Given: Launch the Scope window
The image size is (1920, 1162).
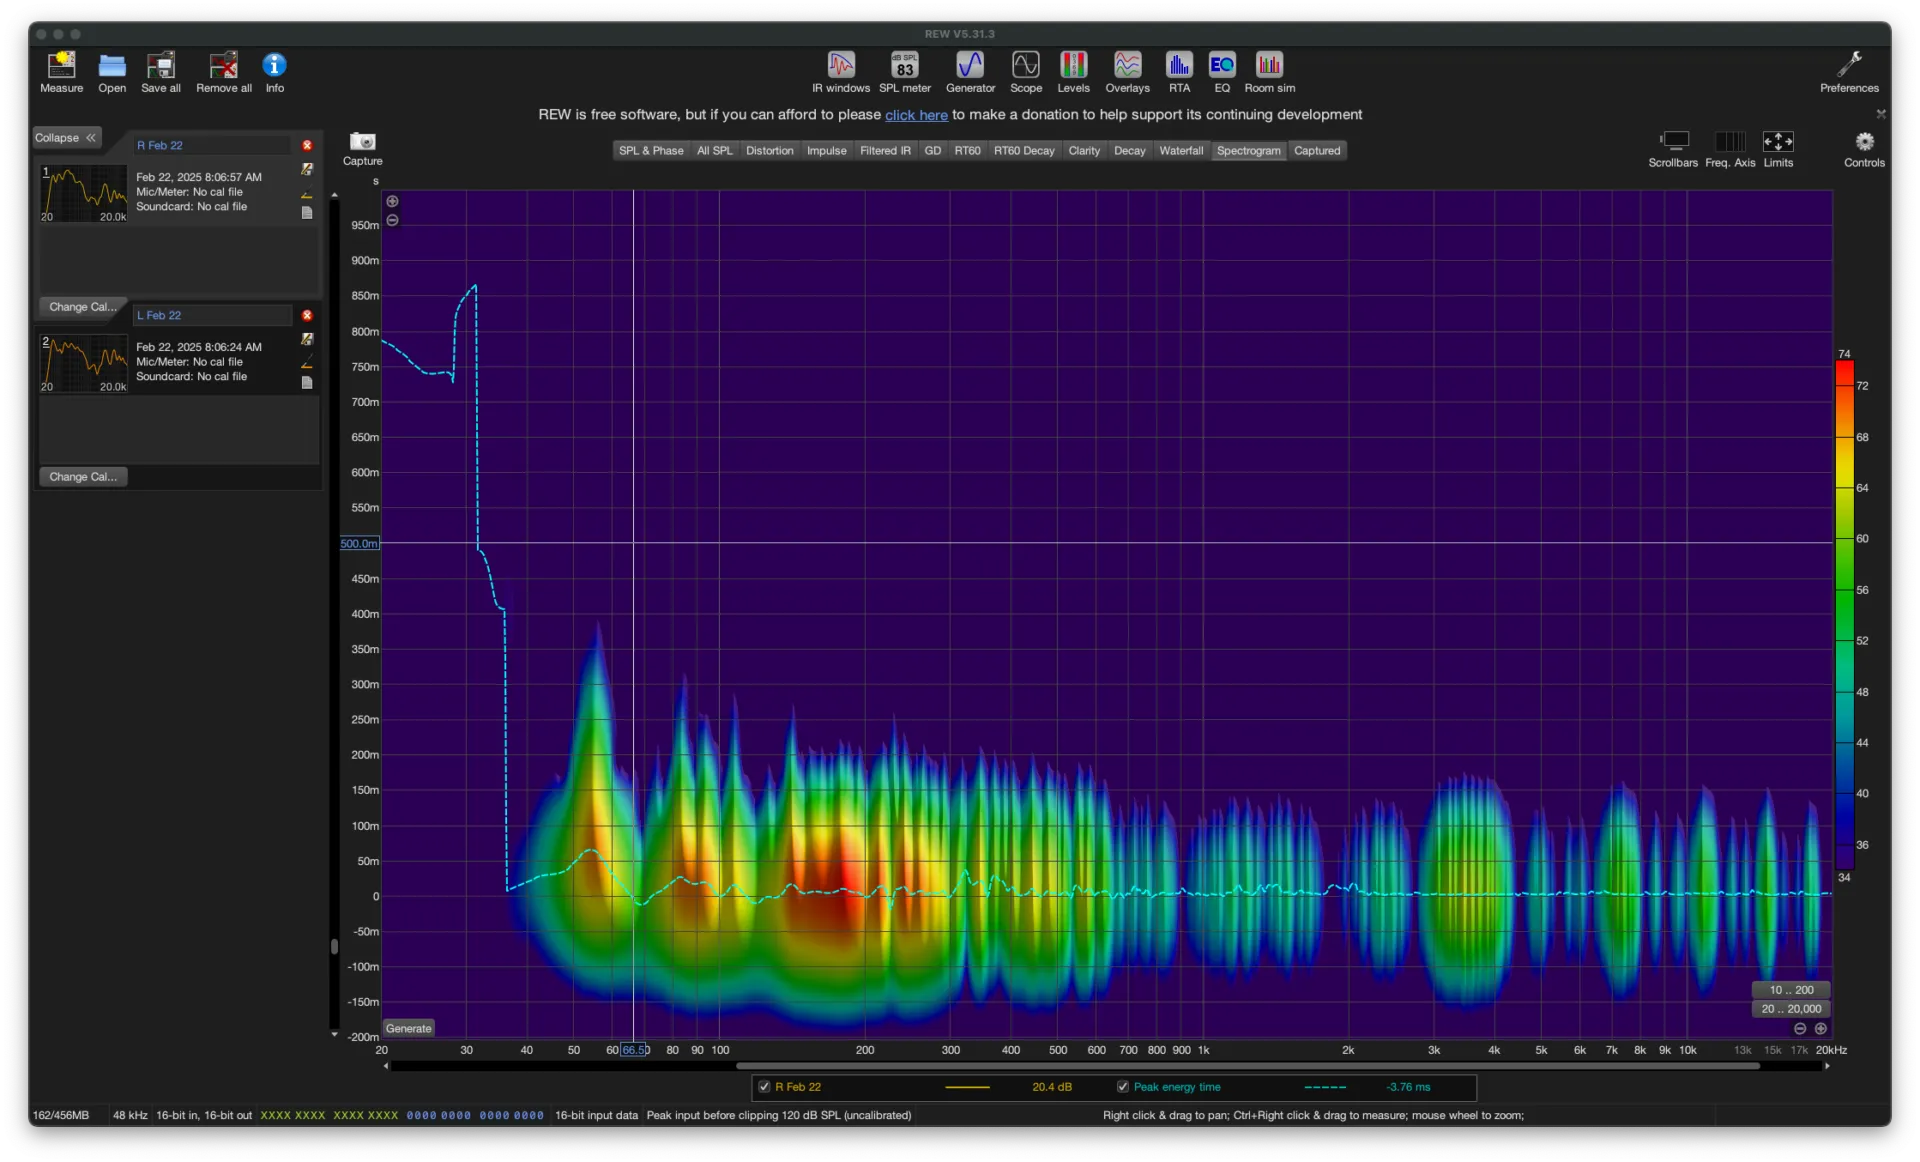Looking at the screenshot, I should point(1025,66).
